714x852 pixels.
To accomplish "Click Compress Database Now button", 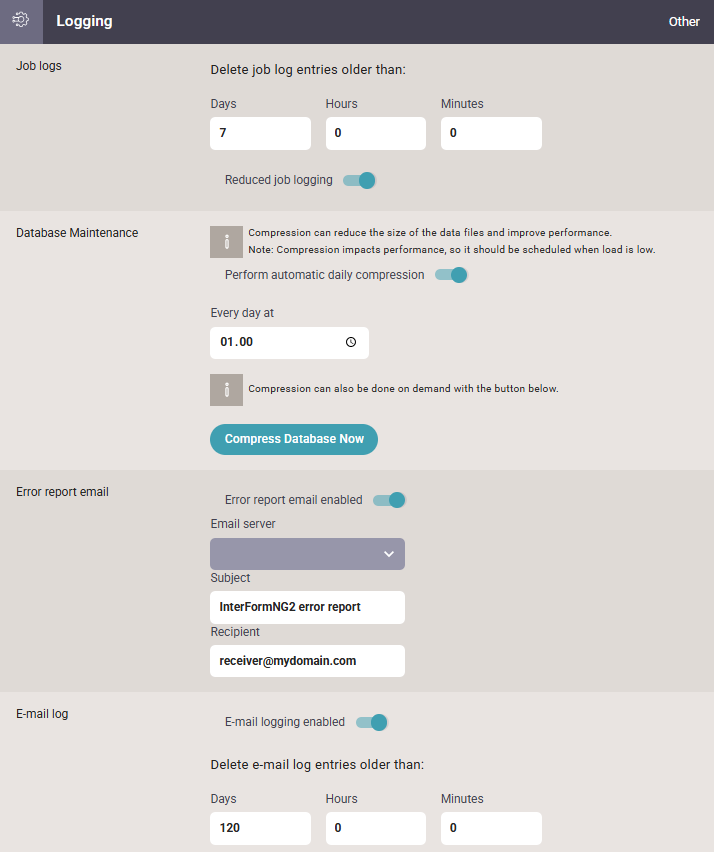I will point(294,439).
